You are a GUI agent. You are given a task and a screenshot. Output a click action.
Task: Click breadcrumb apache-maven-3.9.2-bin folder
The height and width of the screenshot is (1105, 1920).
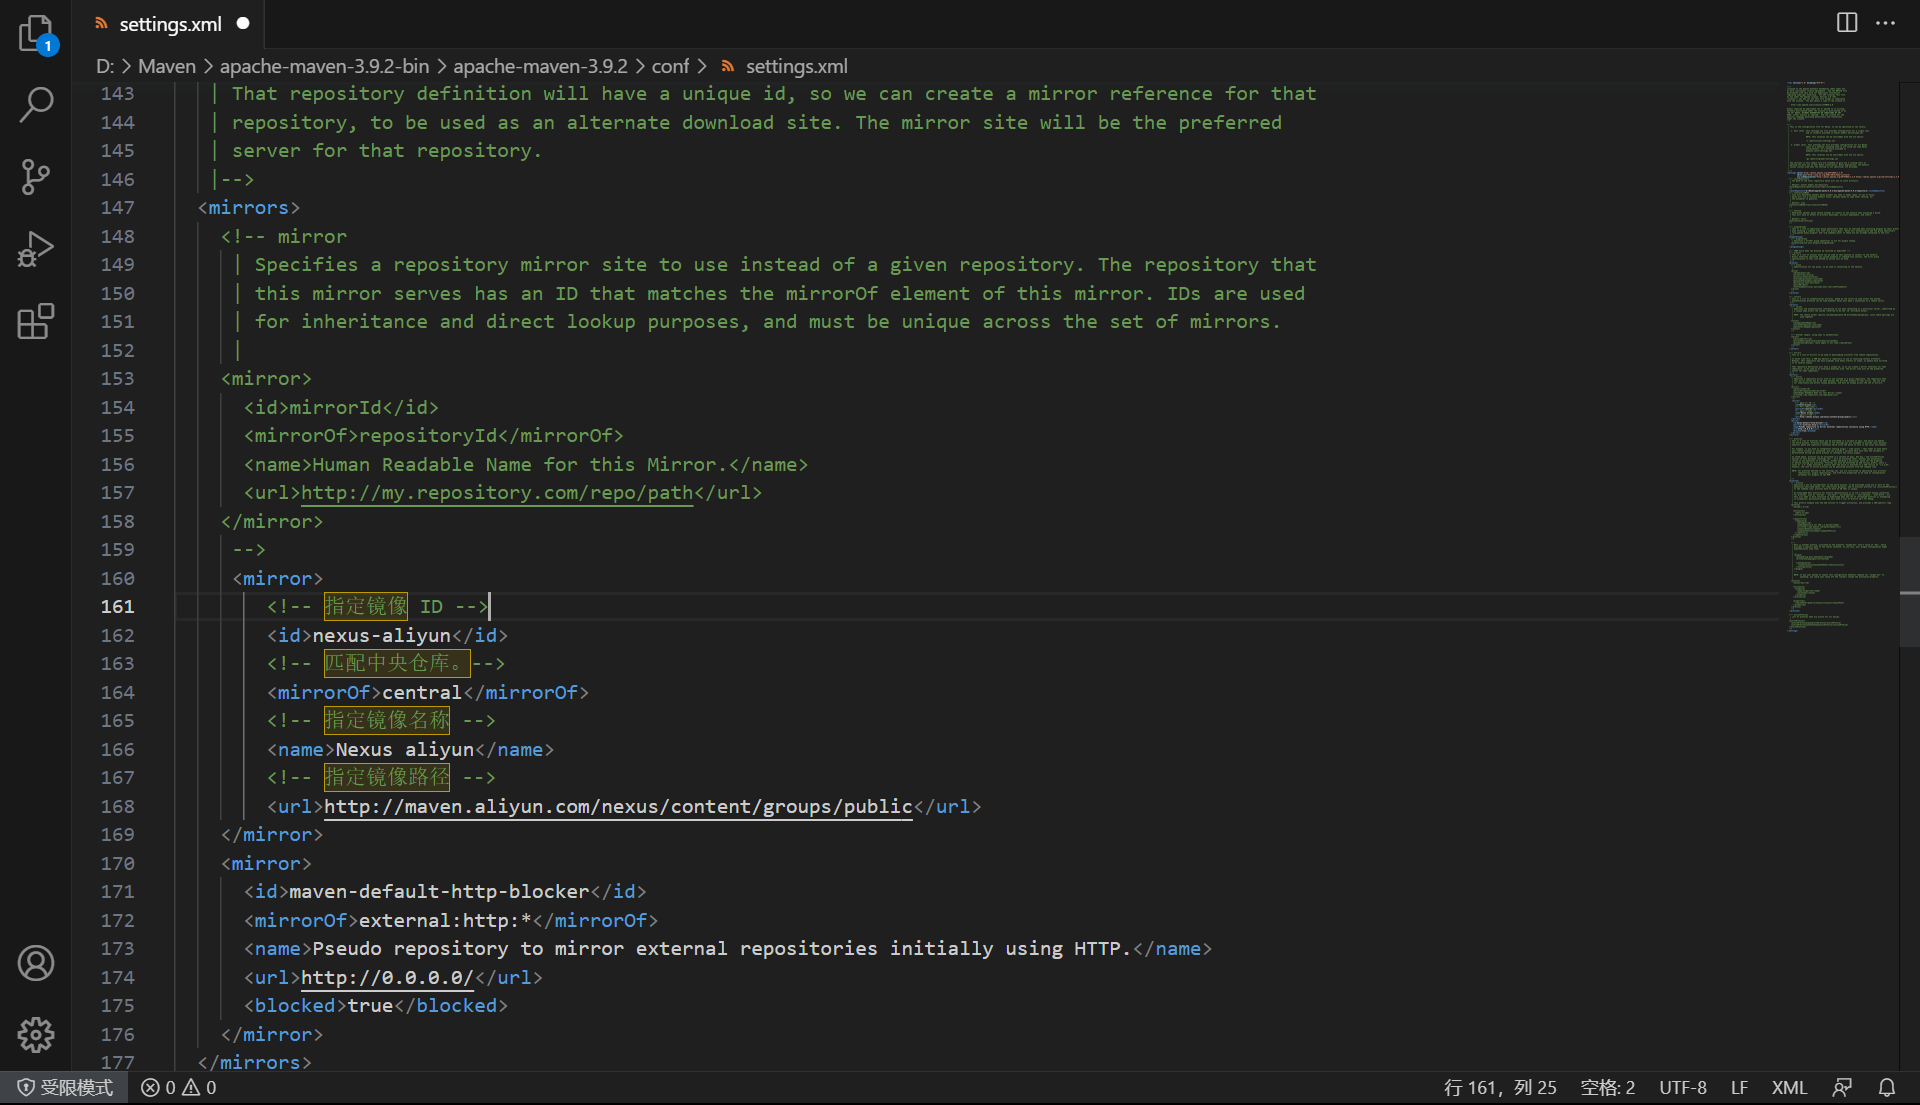pos(324,66)
